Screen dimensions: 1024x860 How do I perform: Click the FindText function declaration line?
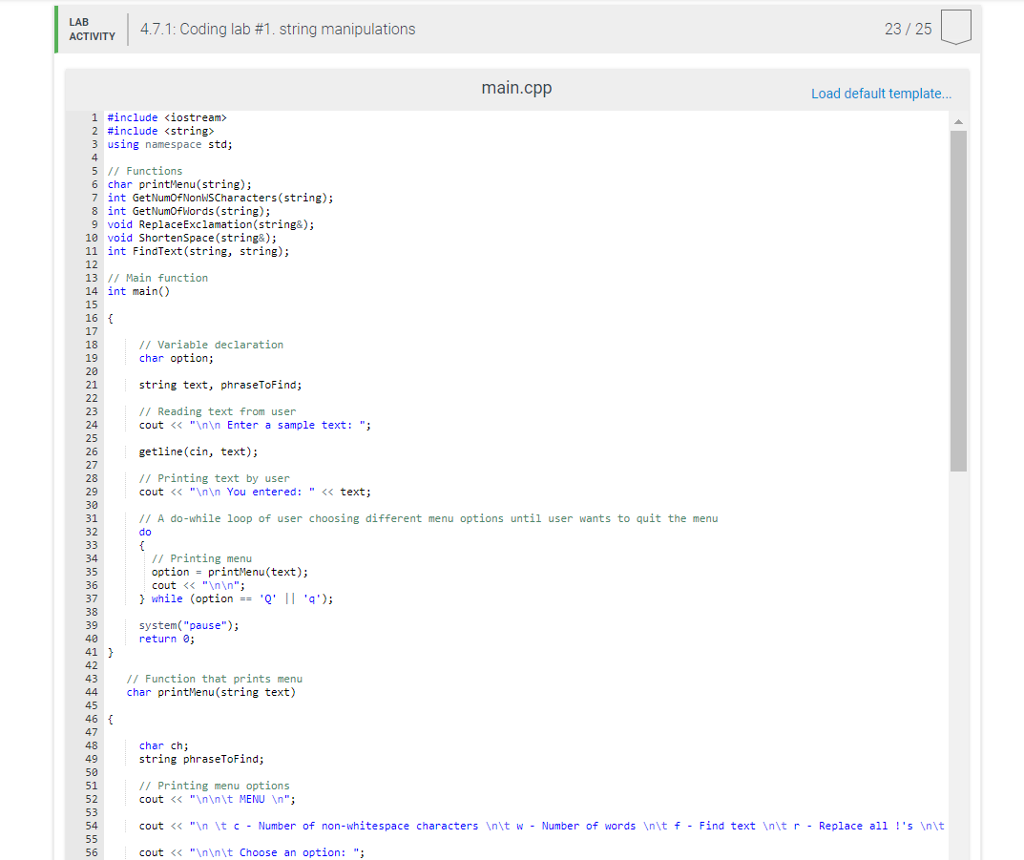tap(198, 251)
